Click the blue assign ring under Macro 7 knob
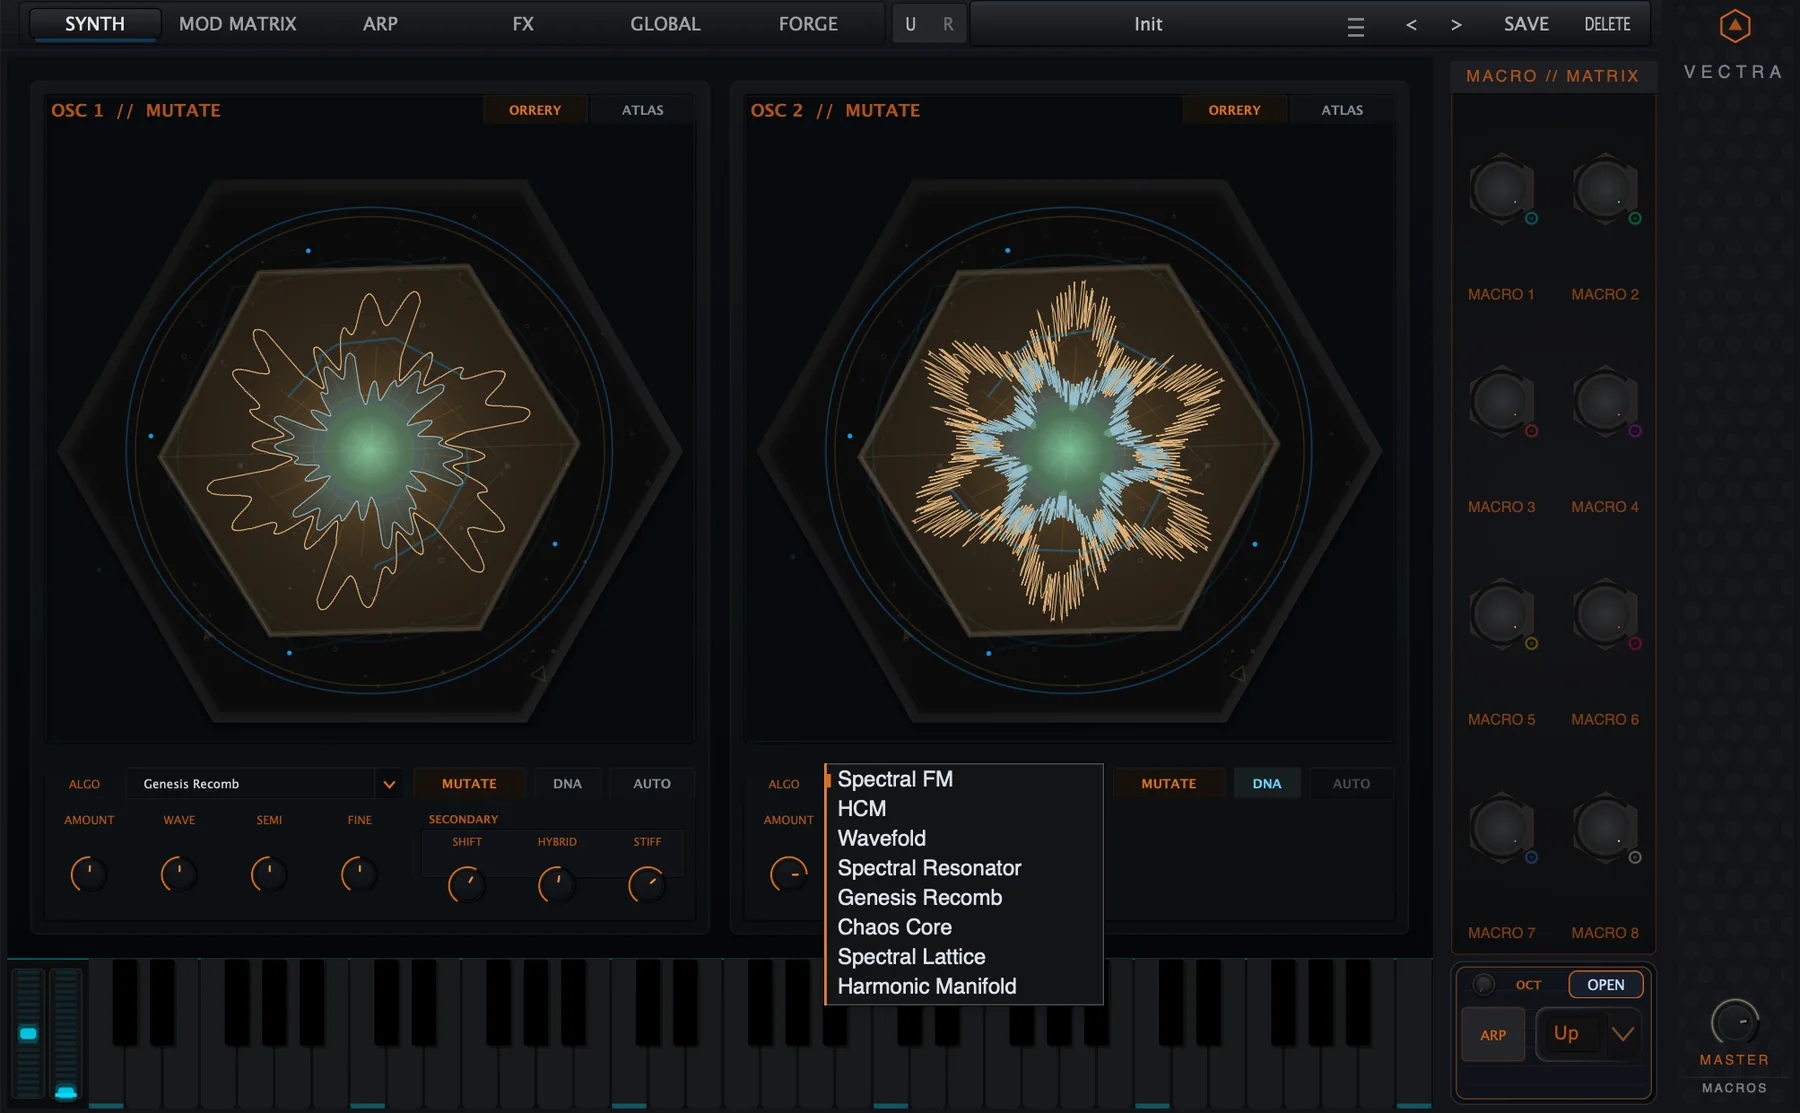The width and height of the screenshot is (1800, 1113). (x=1531, y=857)
